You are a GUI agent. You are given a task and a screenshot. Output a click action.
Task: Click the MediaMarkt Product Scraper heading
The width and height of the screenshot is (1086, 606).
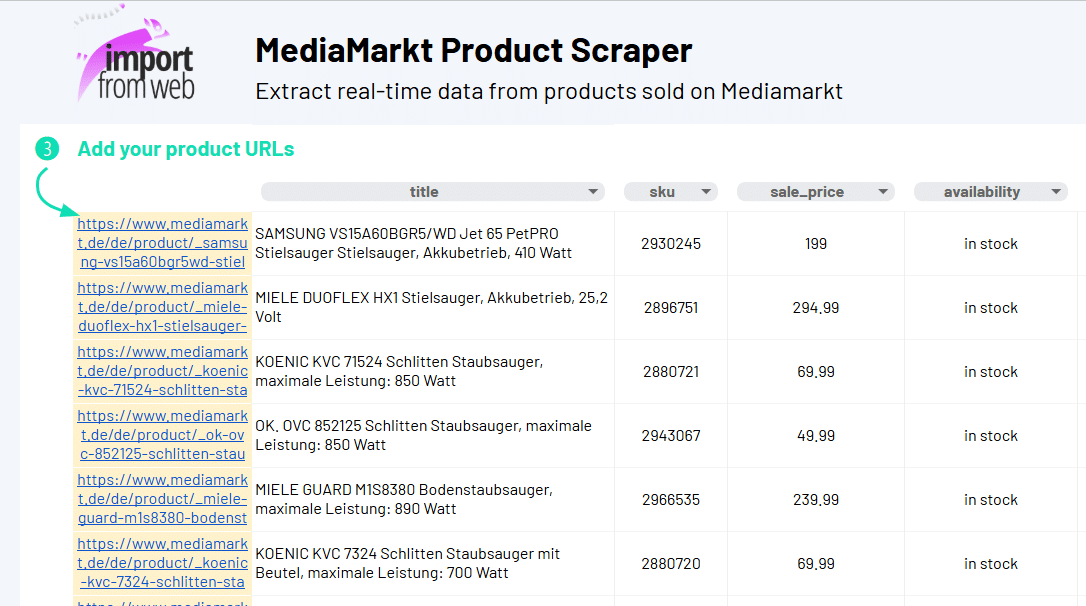(x=473, y=50)
